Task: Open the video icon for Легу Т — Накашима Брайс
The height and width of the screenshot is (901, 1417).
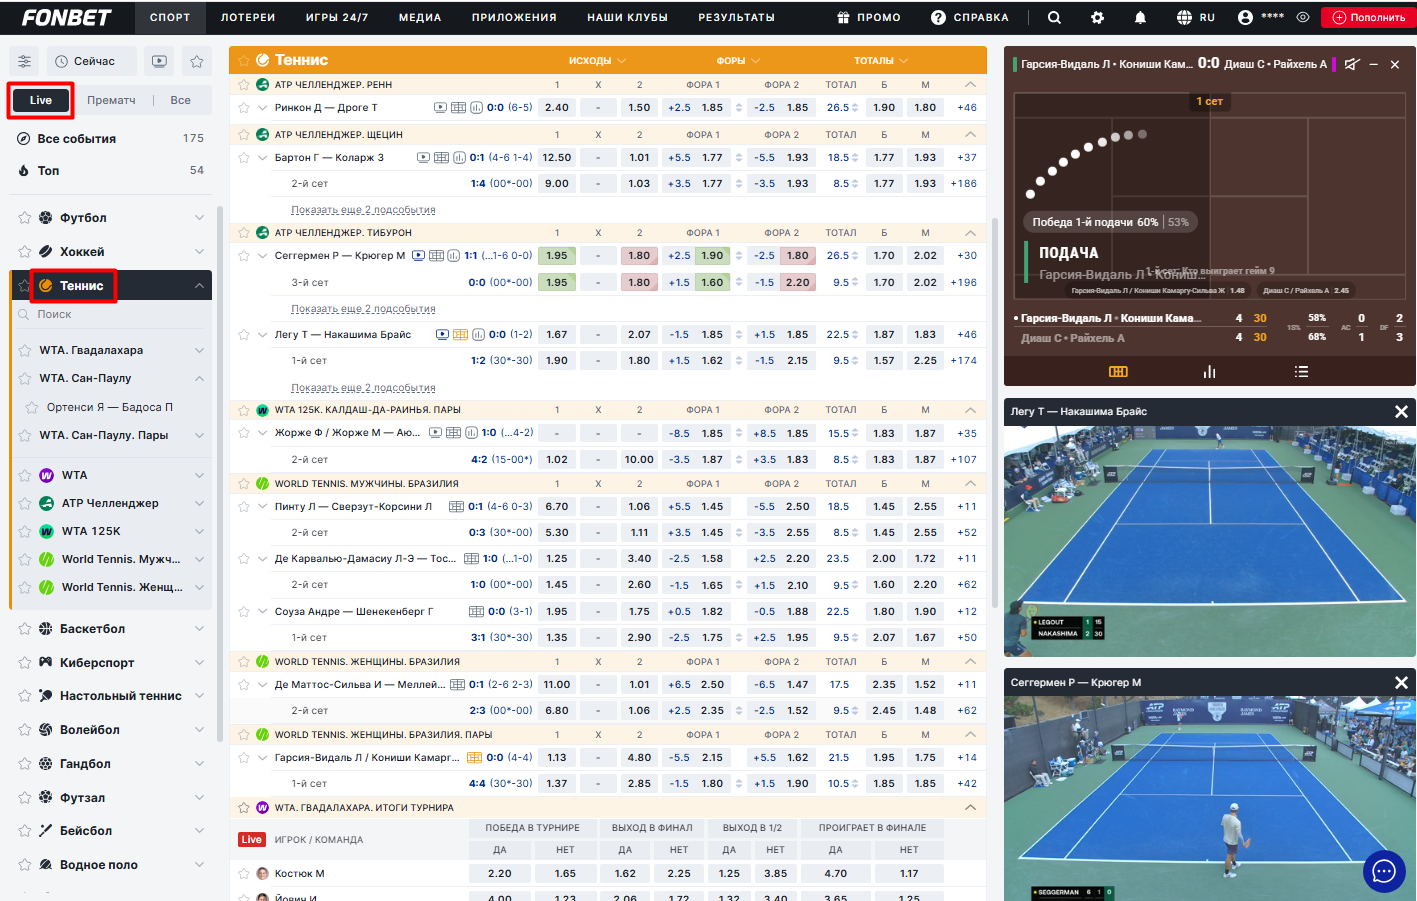Action: [443, 335]
